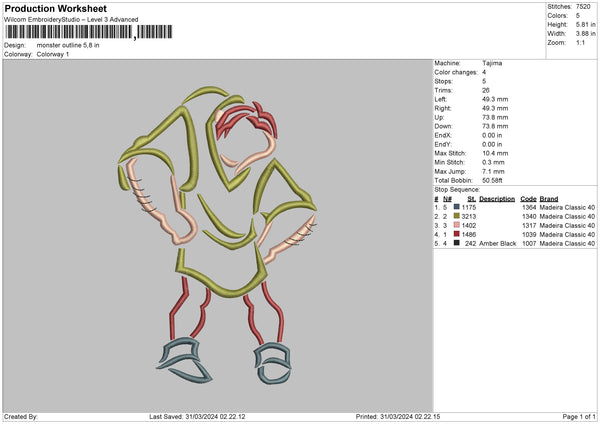The height and width of the screenshot is (424, 600).
Task: Click the Stop Sequence heading
Action: tap(456, 188)
